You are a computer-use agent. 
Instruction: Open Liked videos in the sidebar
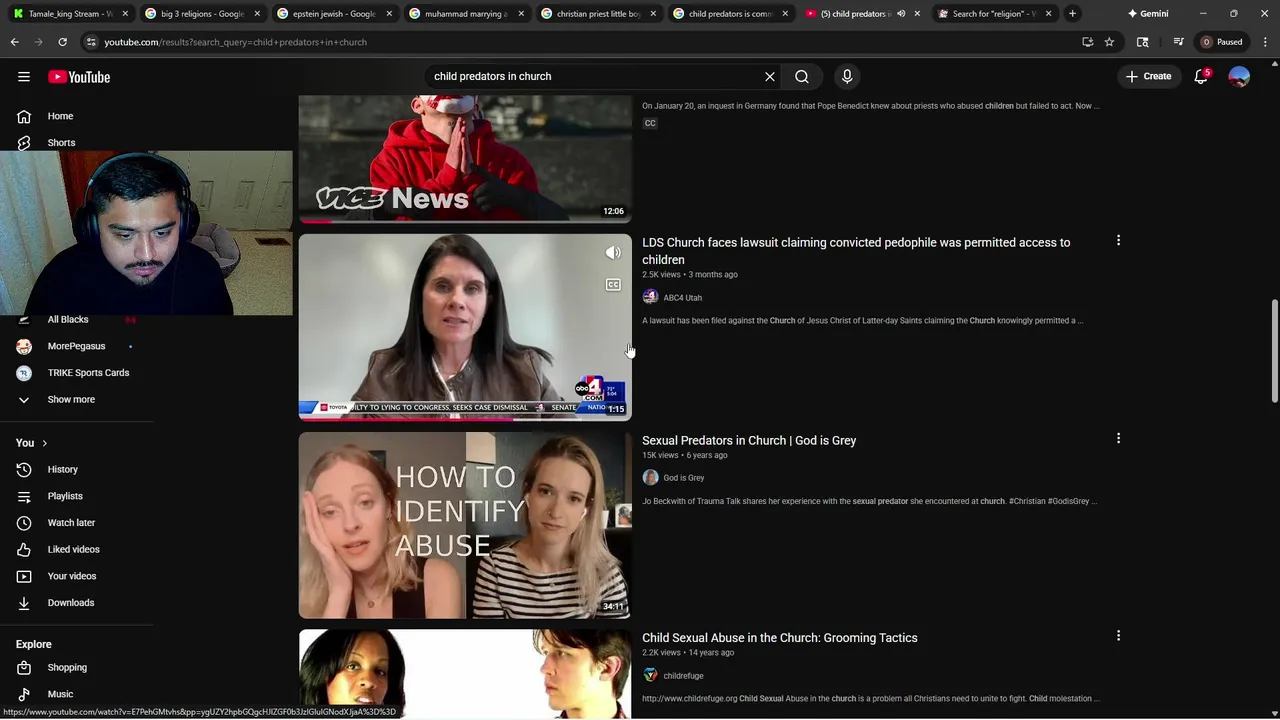tap(73, 550)
